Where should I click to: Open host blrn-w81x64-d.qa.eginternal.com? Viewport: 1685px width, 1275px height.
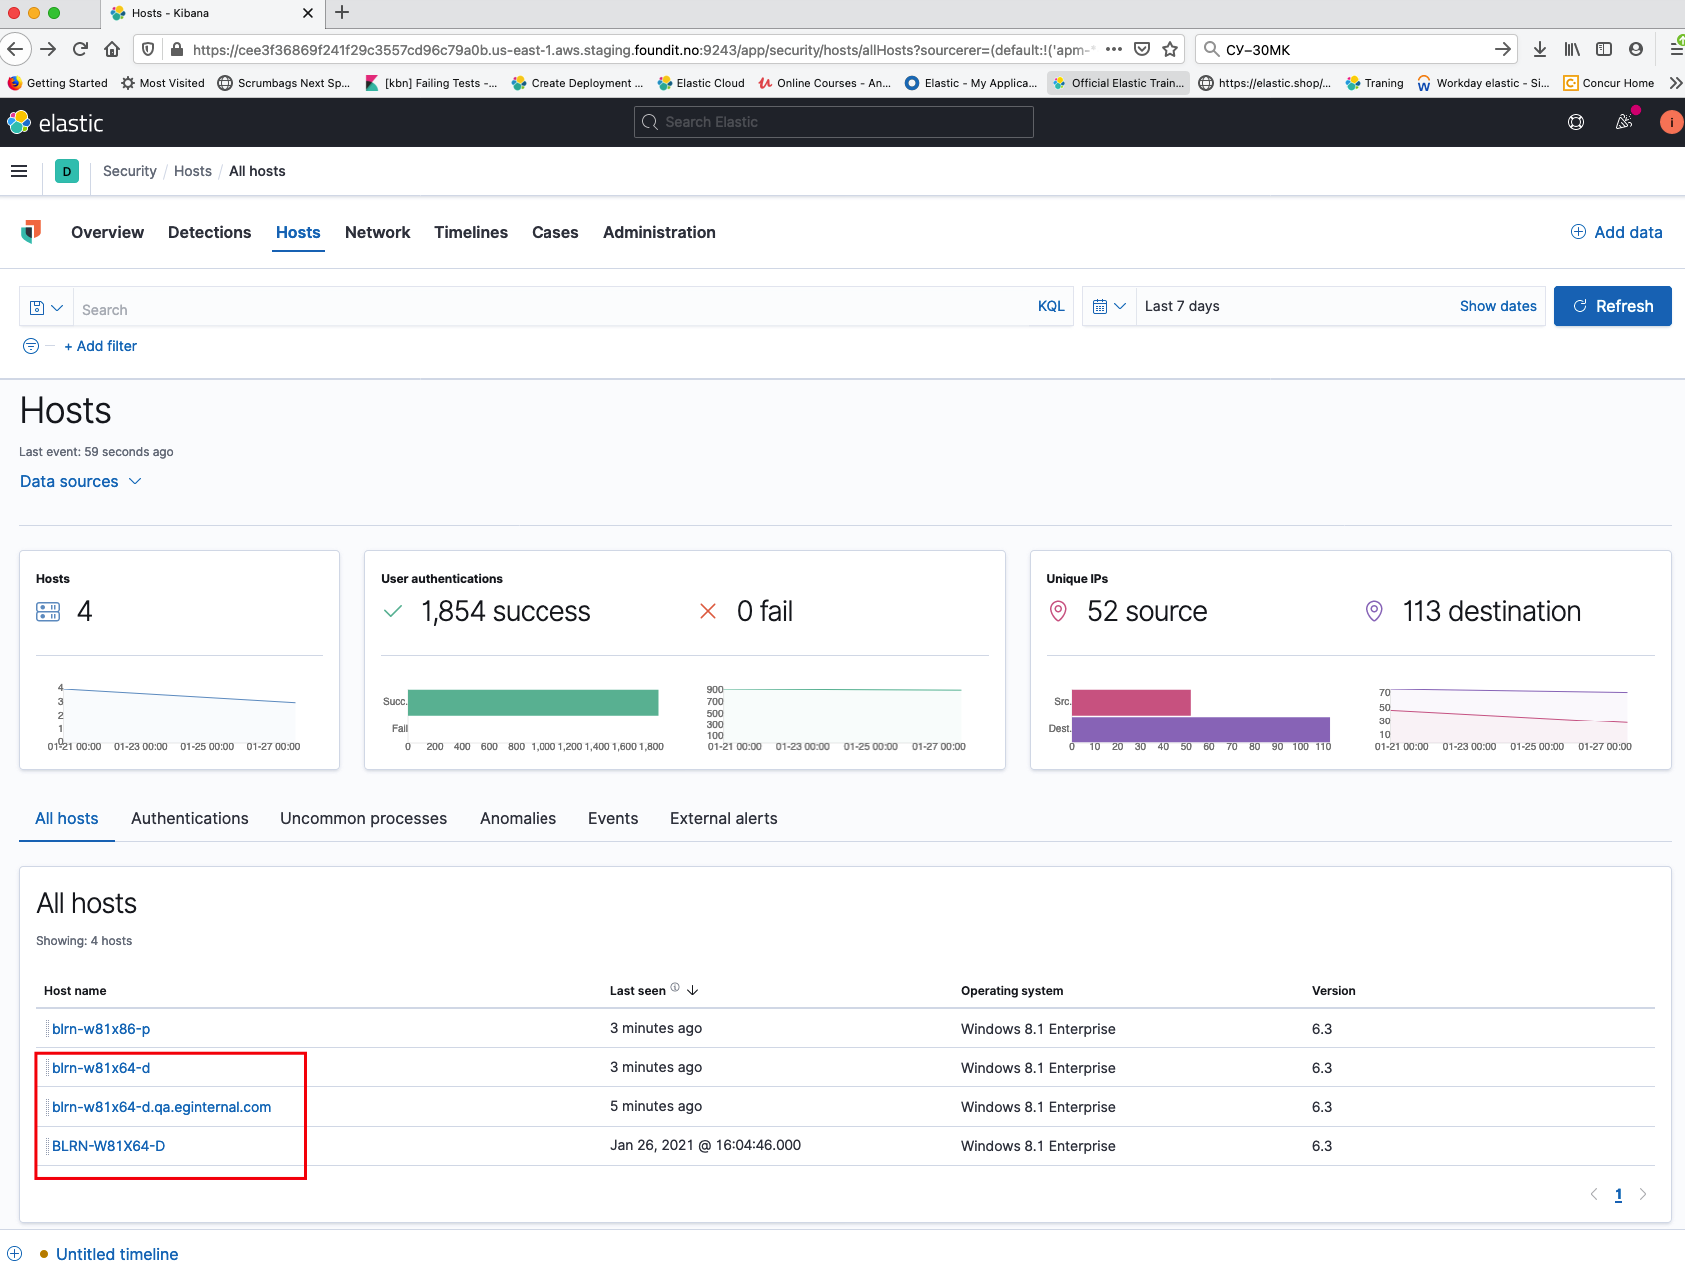(x=162, y=1107)
